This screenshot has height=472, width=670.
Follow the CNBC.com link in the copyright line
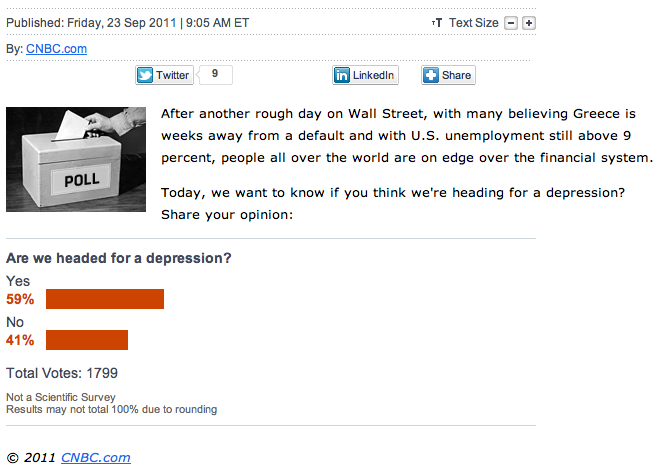(95, 458)
